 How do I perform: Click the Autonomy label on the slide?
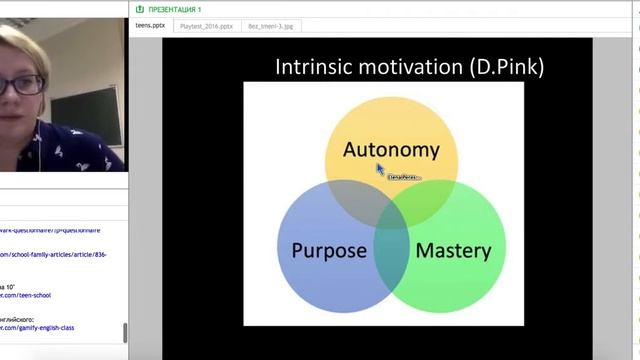[x=391, y=150]
